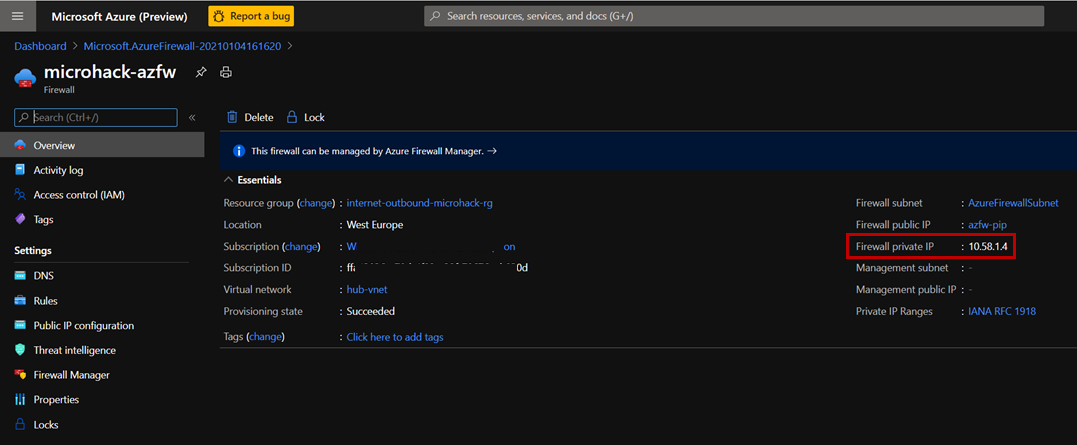This screenshot has height=445, width=1077.
Task: Select the 10.58.1.4 private IP value
Action: pos(987,246)
